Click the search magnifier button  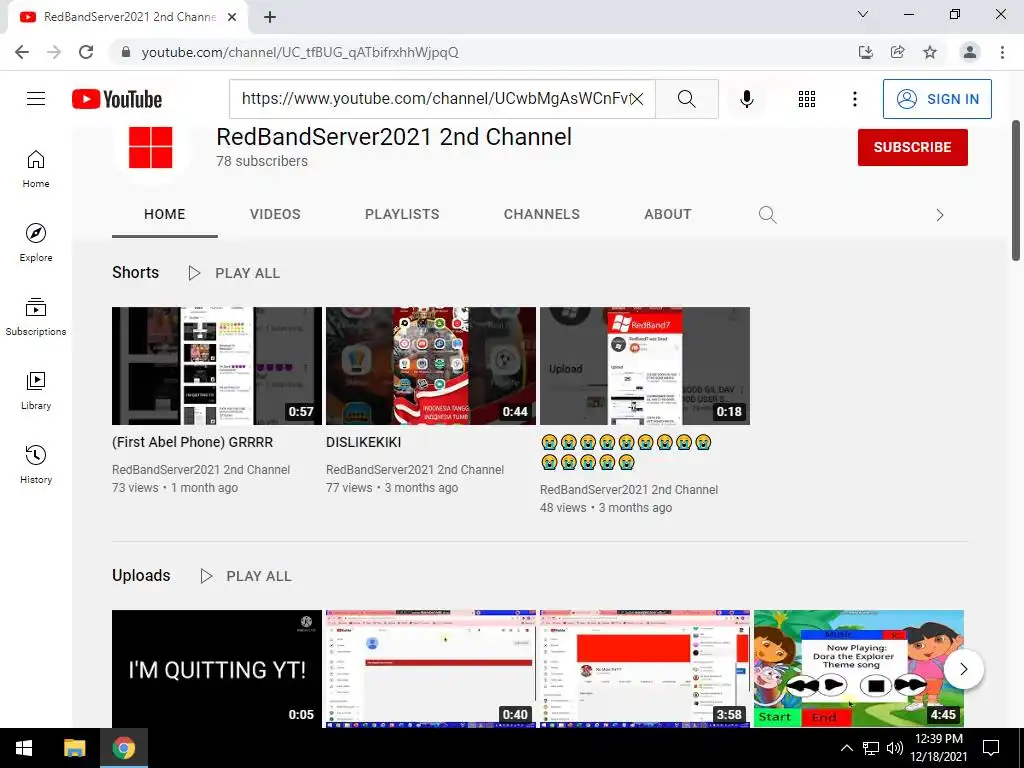coord(686,99)
